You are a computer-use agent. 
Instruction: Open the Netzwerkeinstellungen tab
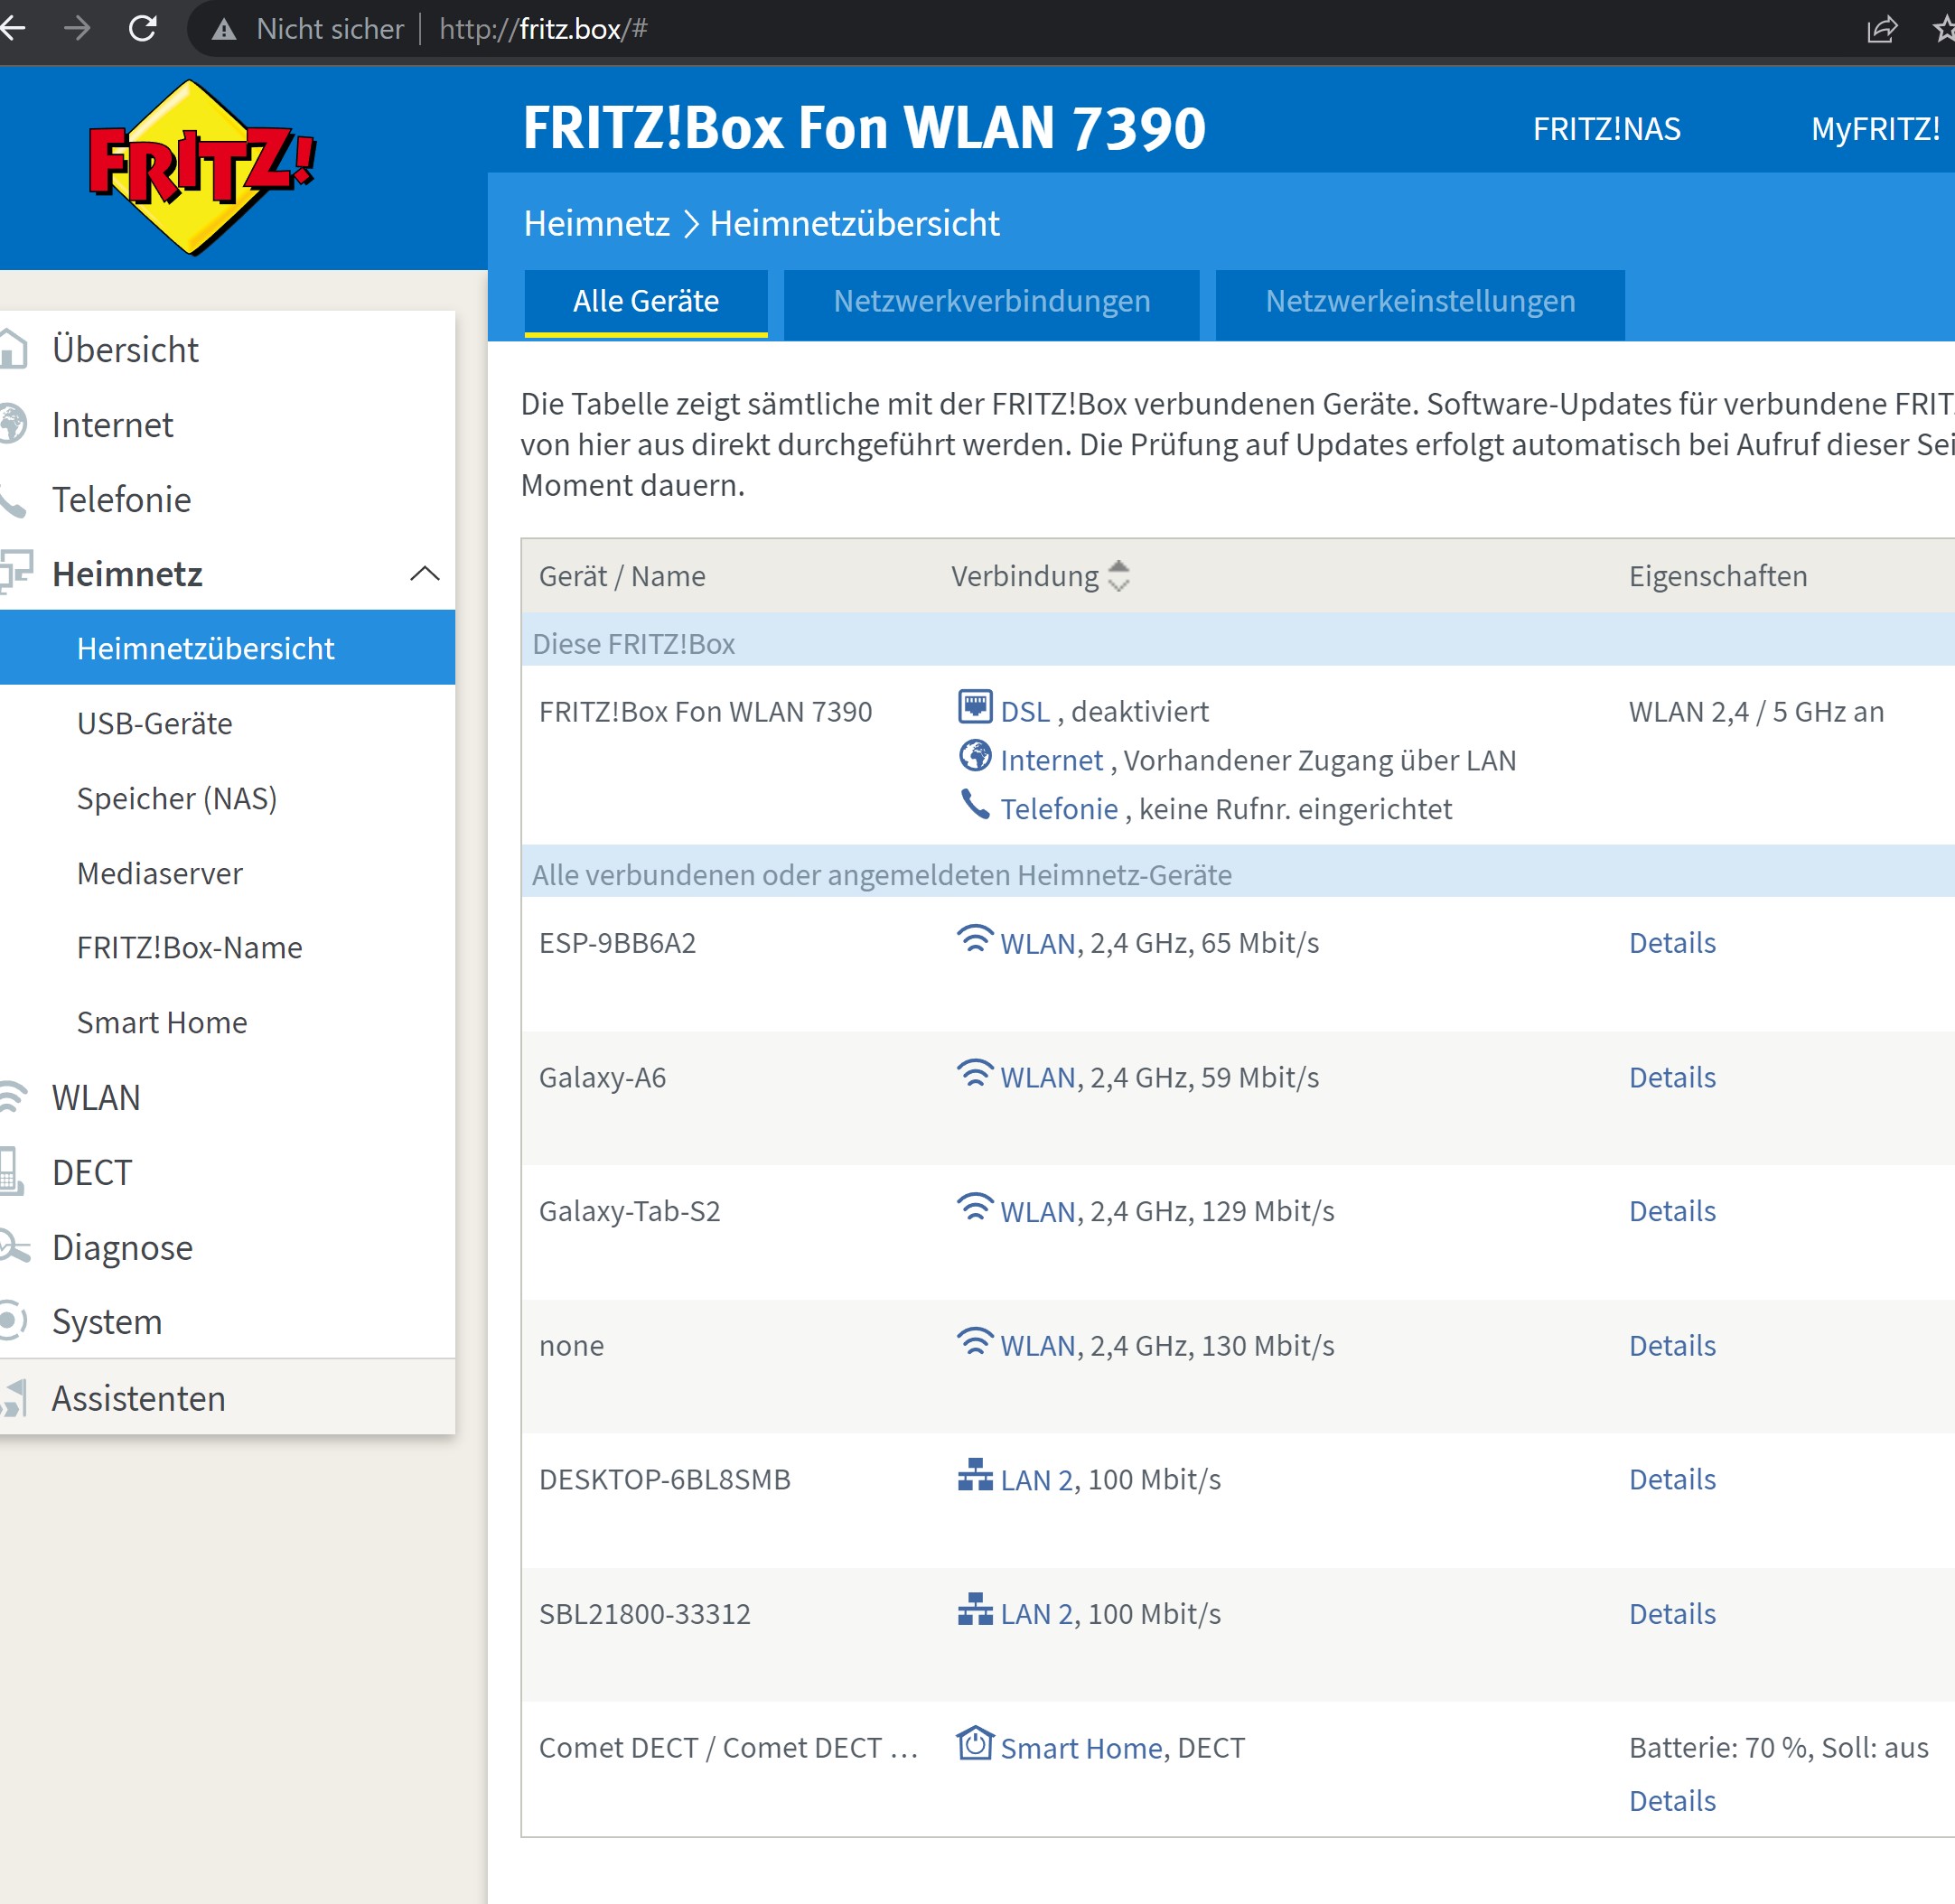(1419, 302)
